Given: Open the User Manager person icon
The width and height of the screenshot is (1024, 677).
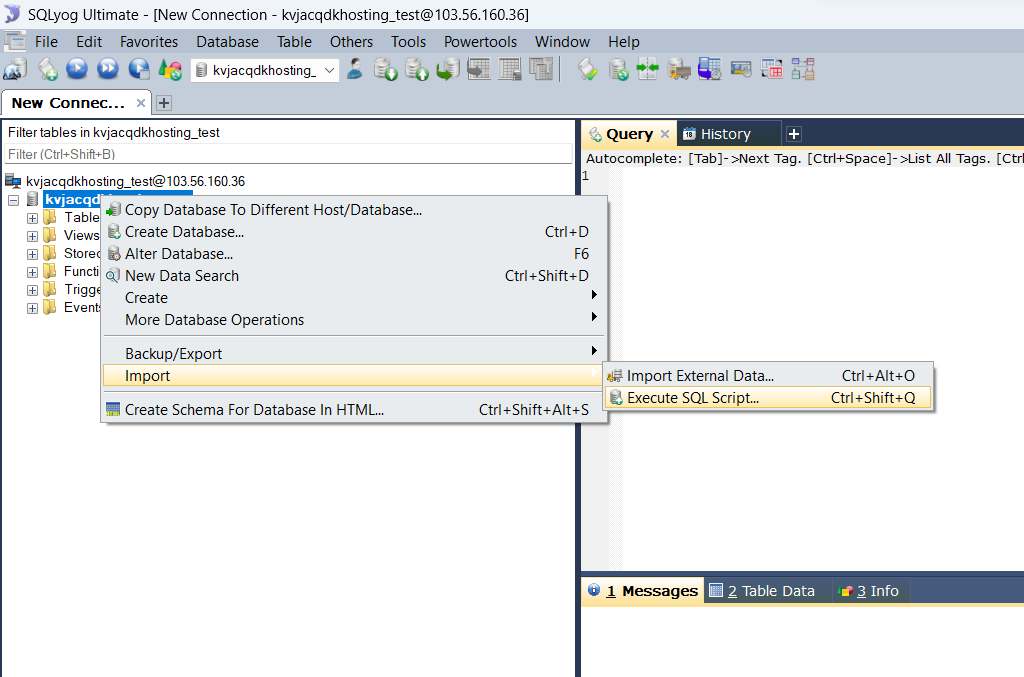Looking at the screenshot, I should (x=355, y=69).
